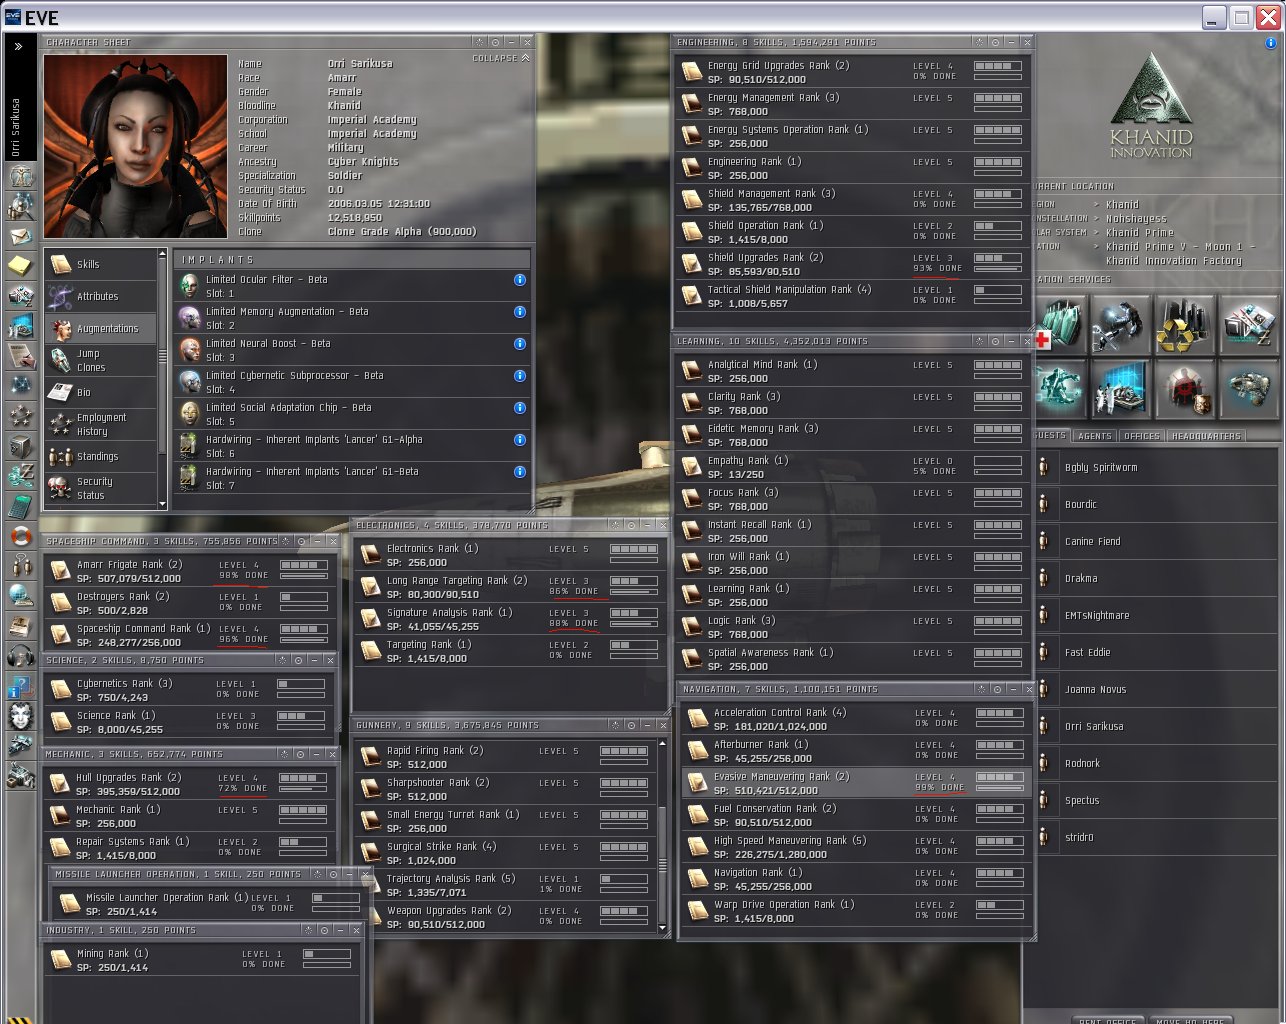Open the mail envelope icon in the sidebar

pyautogui.click(x=21, y=236)
